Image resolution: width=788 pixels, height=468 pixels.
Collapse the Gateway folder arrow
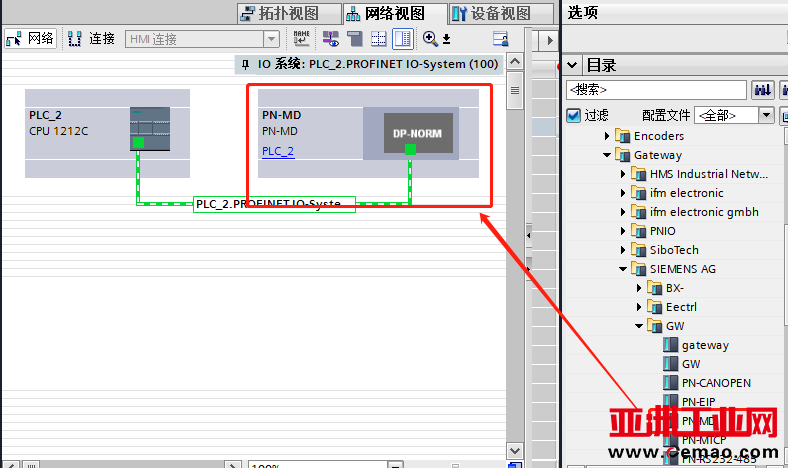click(607, 155)
